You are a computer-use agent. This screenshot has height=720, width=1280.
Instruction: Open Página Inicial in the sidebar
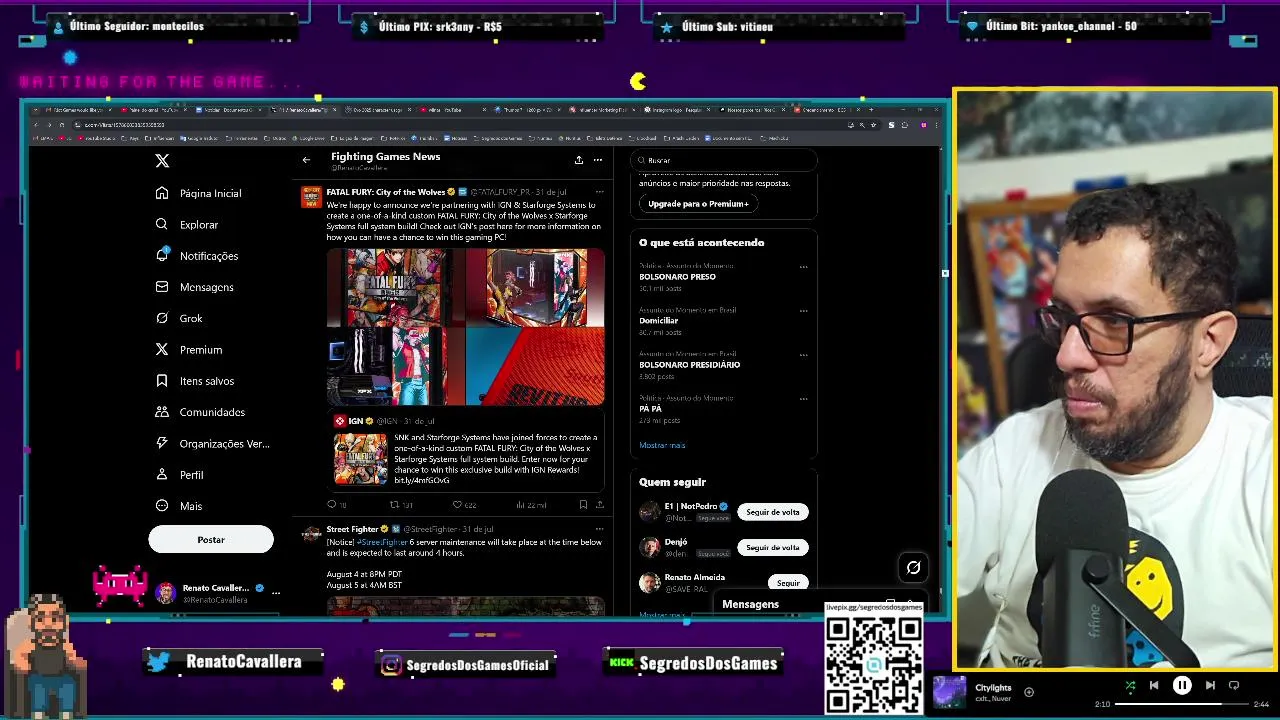coord(199,193)
